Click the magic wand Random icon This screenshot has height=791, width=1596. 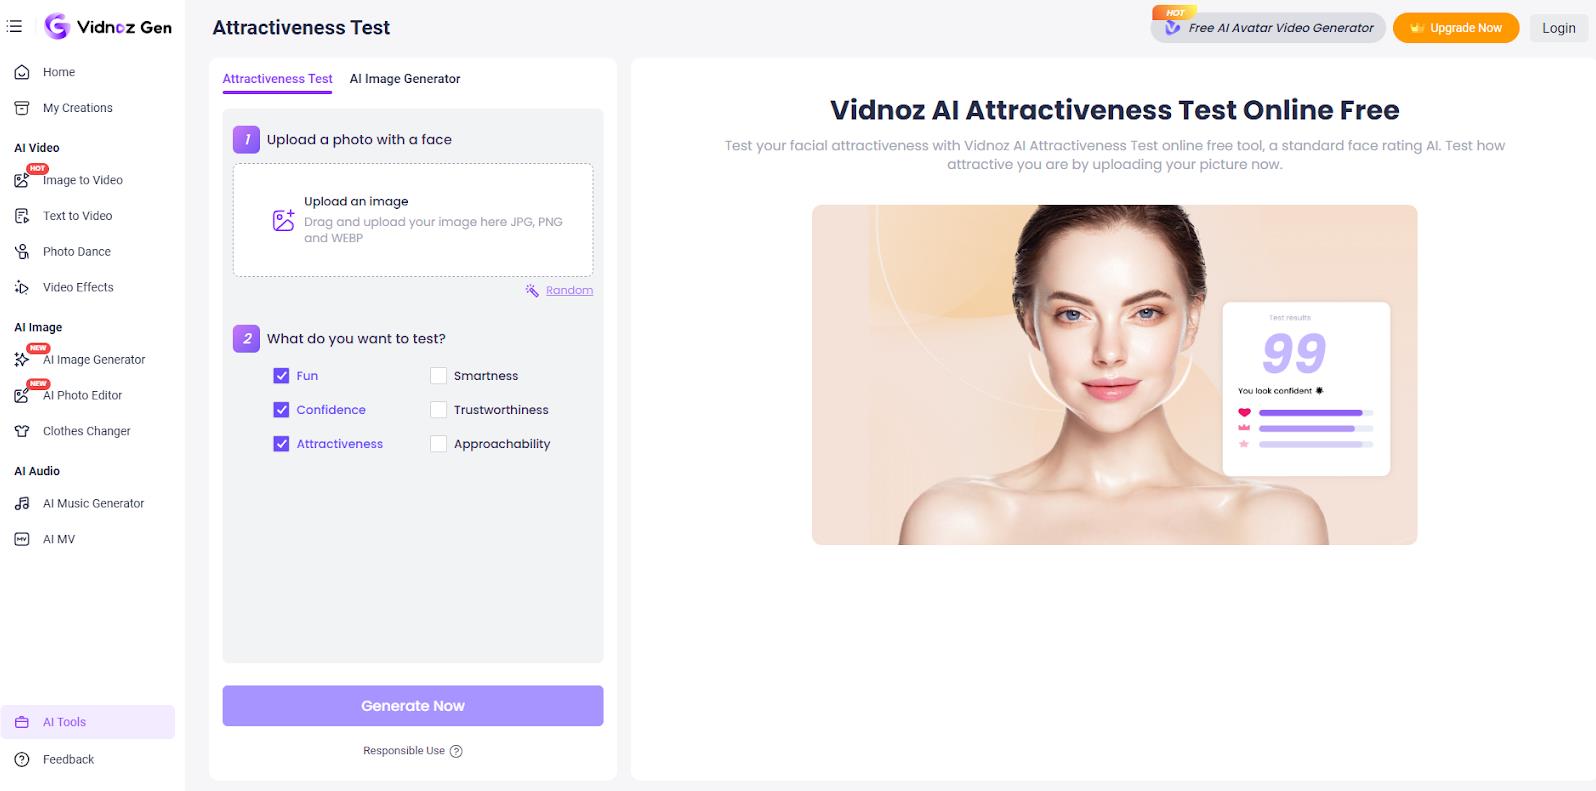[x=532, y=290]
